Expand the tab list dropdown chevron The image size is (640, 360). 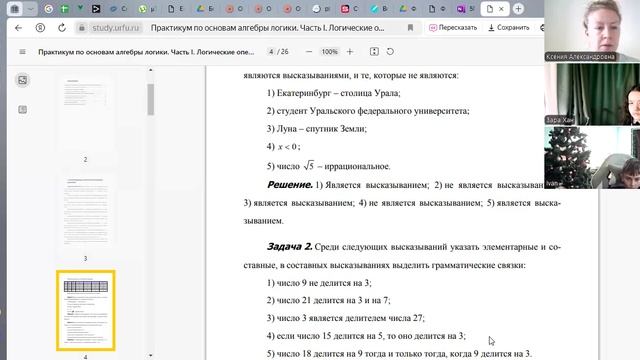click(x=31, y=9)
